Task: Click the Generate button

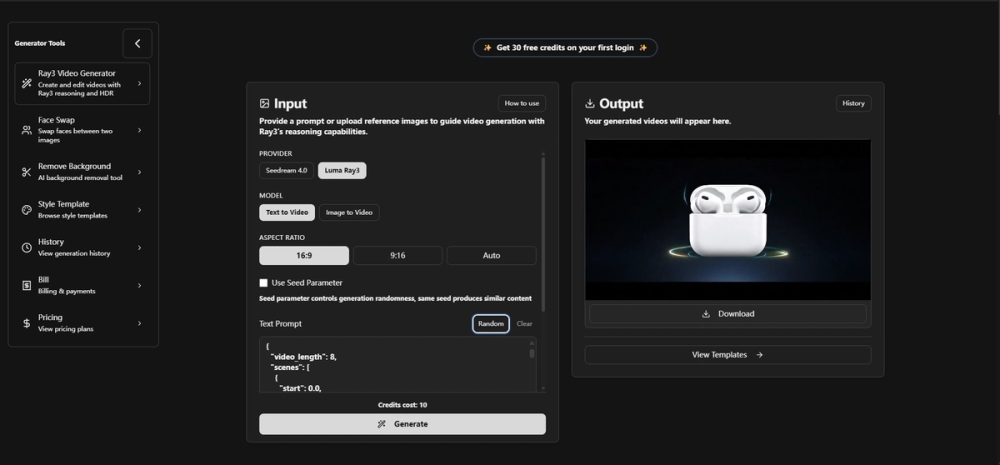Action: [x=402, y=424]
